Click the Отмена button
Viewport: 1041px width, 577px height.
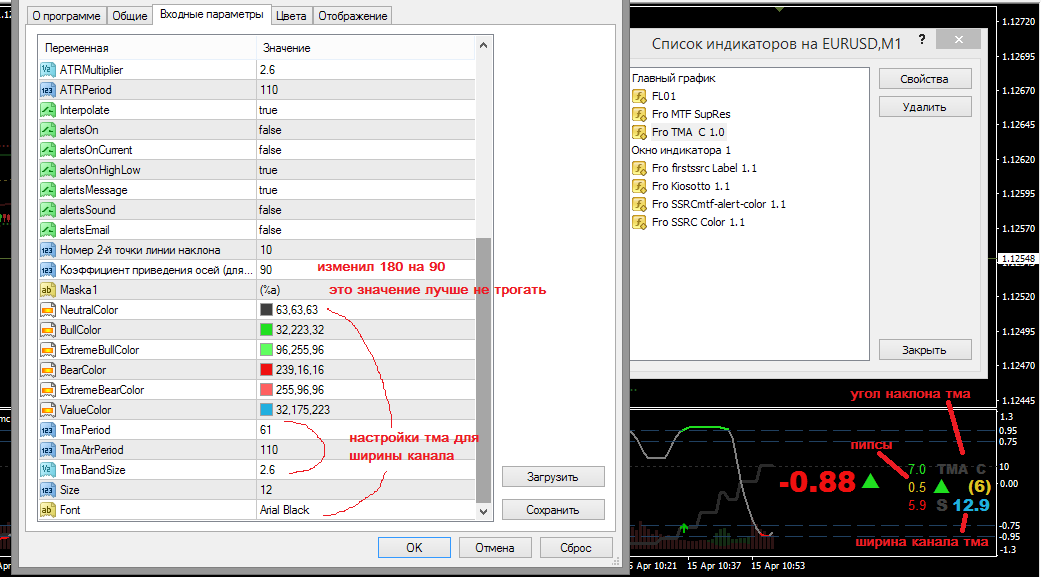click(x=495, y=548)
